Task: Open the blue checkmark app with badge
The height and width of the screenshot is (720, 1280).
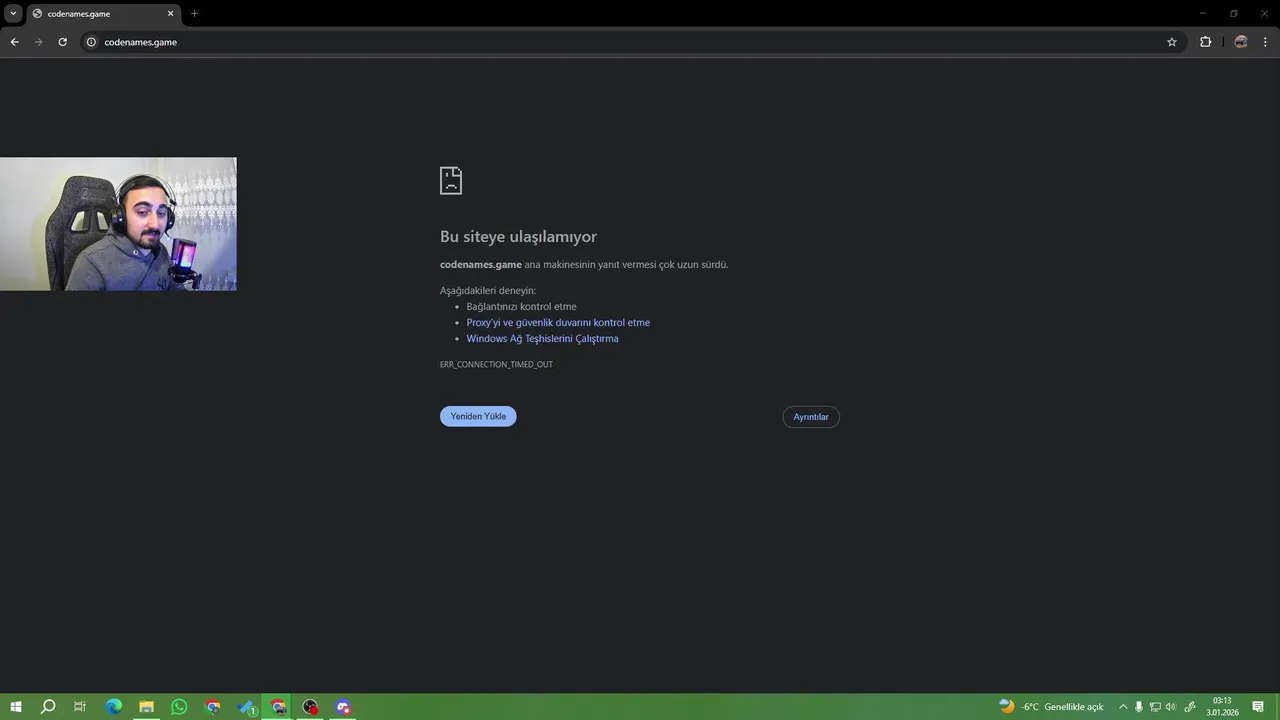Action: 246,707
